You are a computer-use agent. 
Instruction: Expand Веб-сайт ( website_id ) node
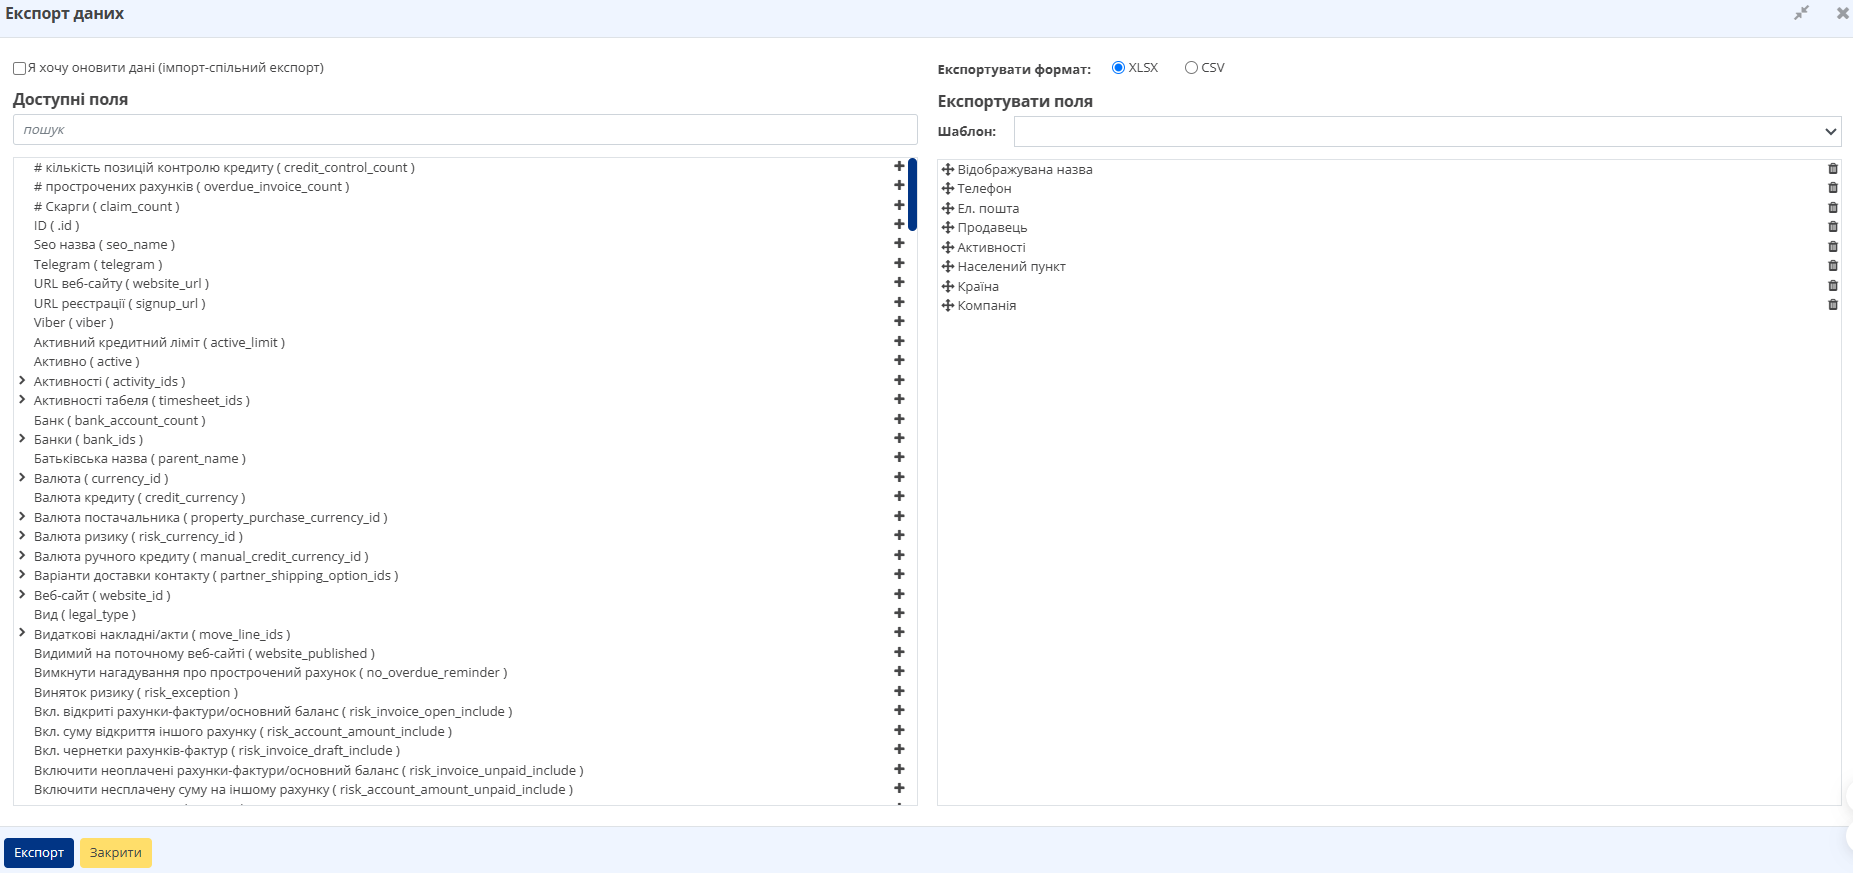click(x=22, y=595)
